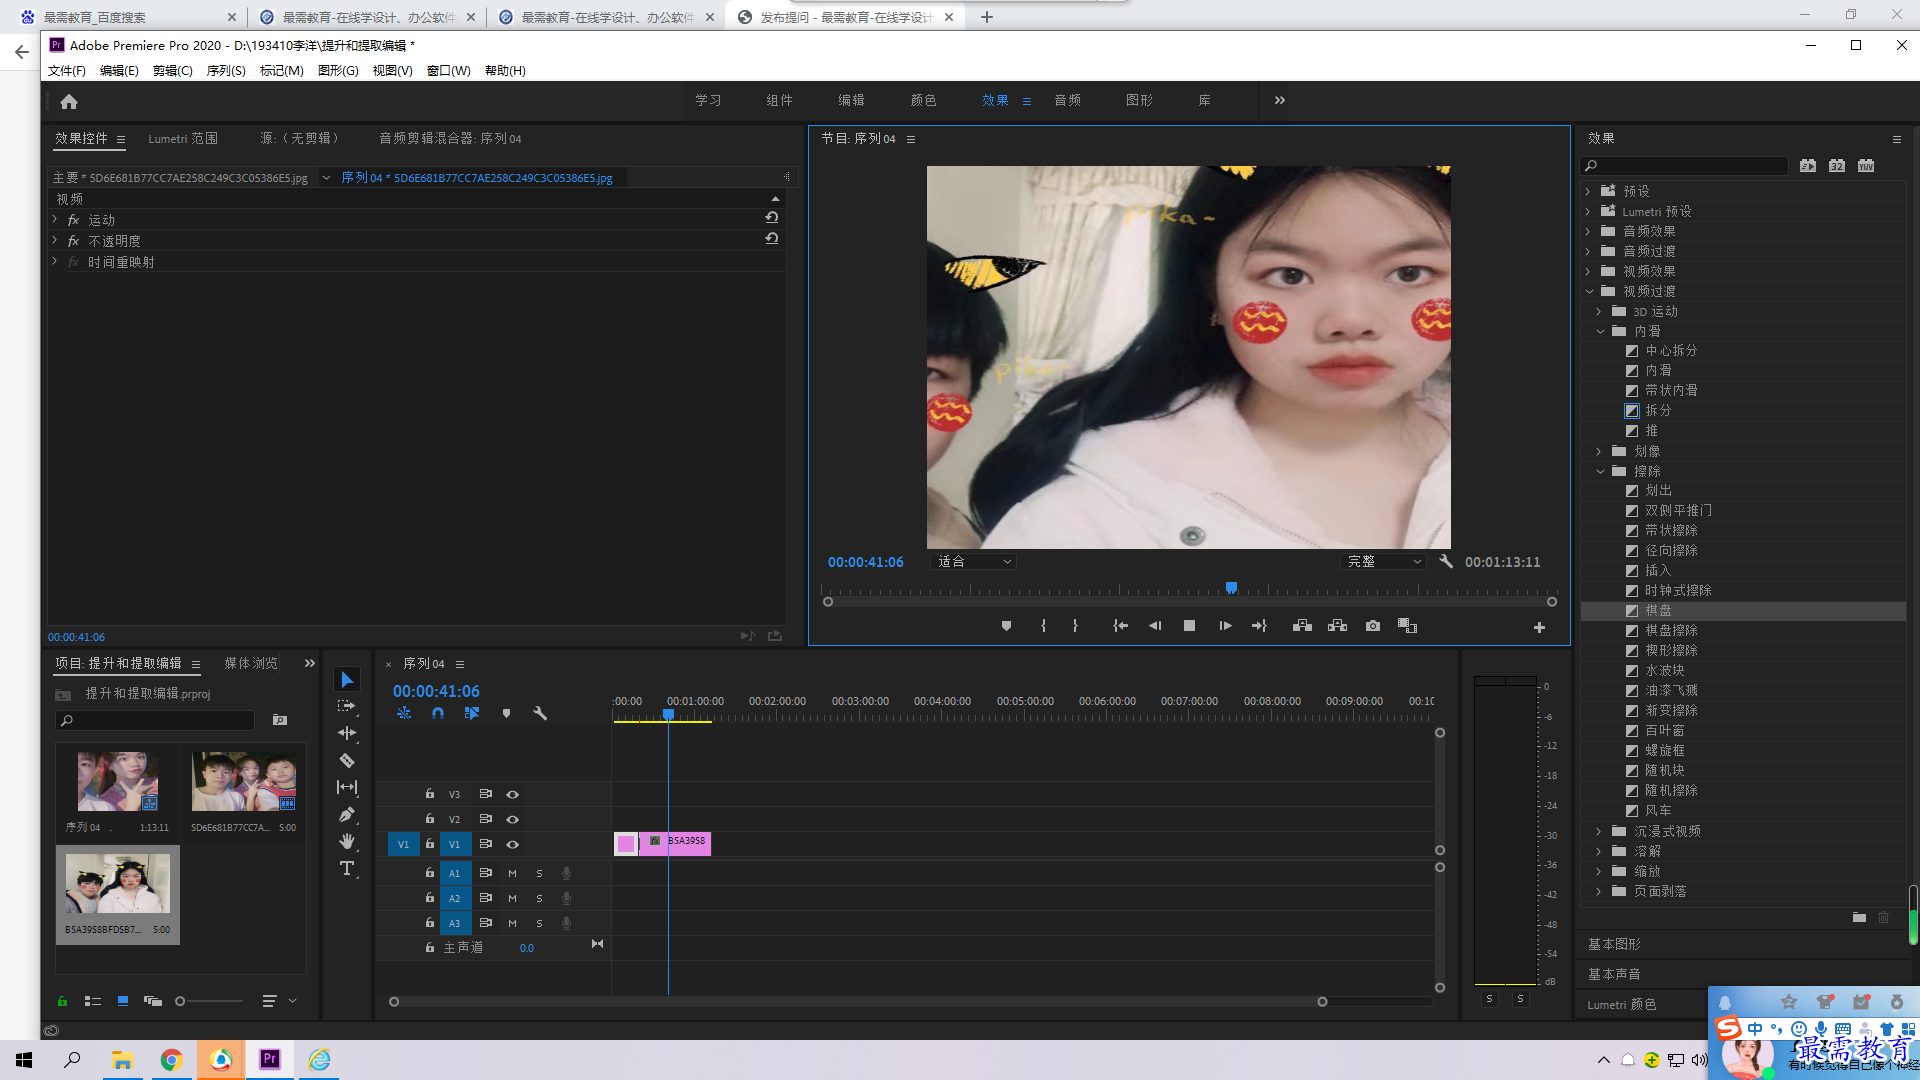Go to Out point

[x=1259, y=626]
